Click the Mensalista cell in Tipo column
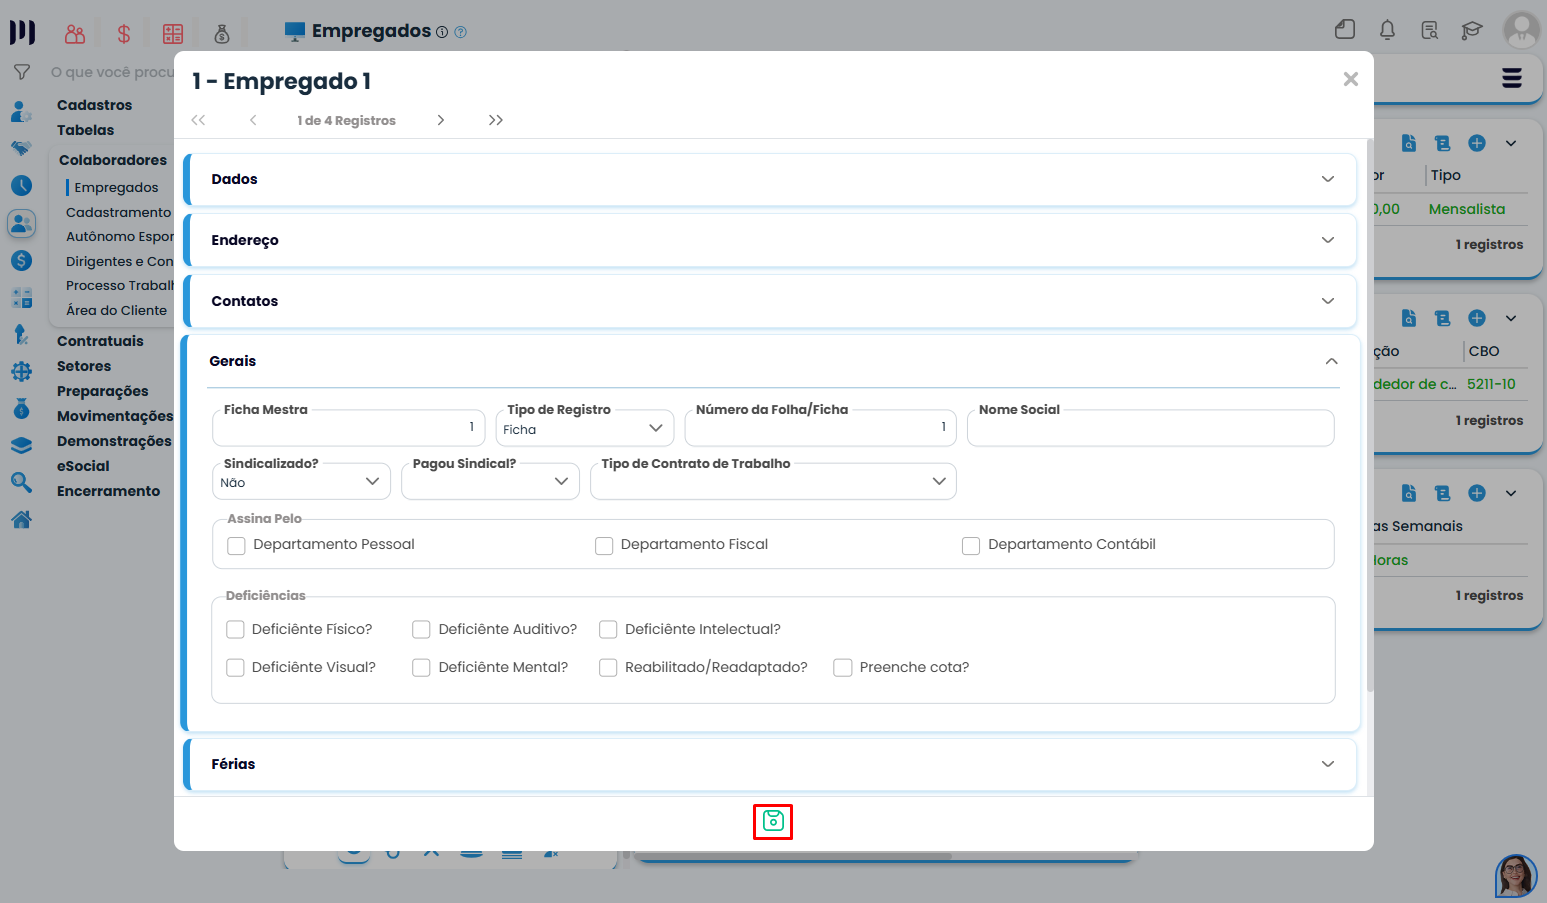1547x903 pixels. pyautogui.click(x=1466, y=209)
